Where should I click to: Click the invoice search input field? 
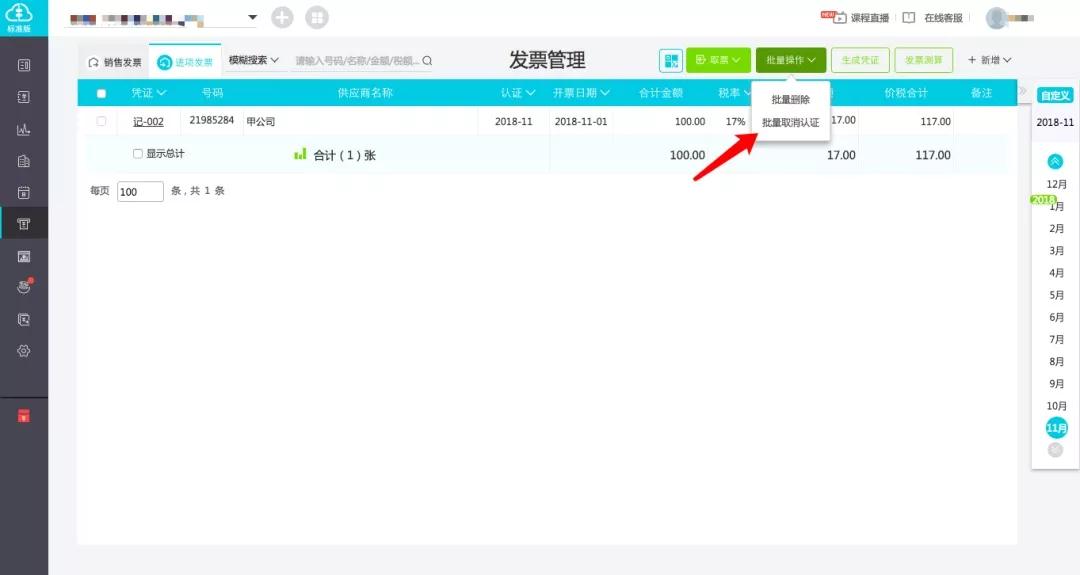357,61
